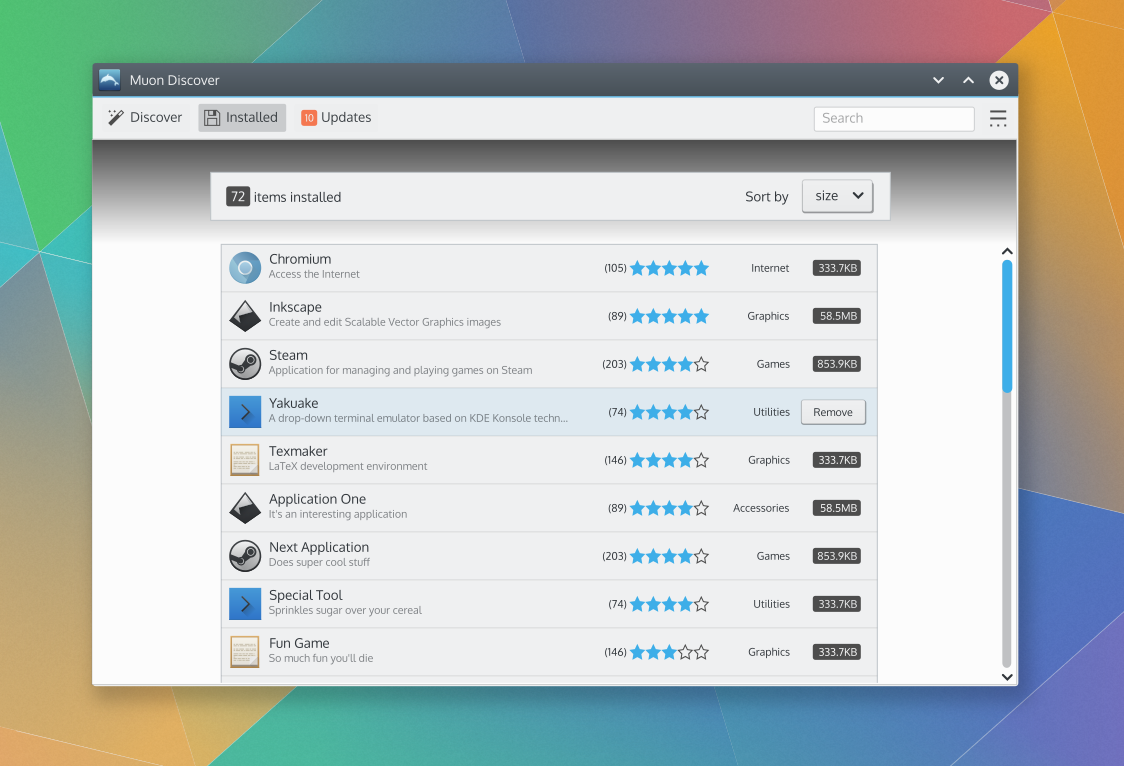
Task: Click the Inkscape app icon
Action: coord(245,316)
